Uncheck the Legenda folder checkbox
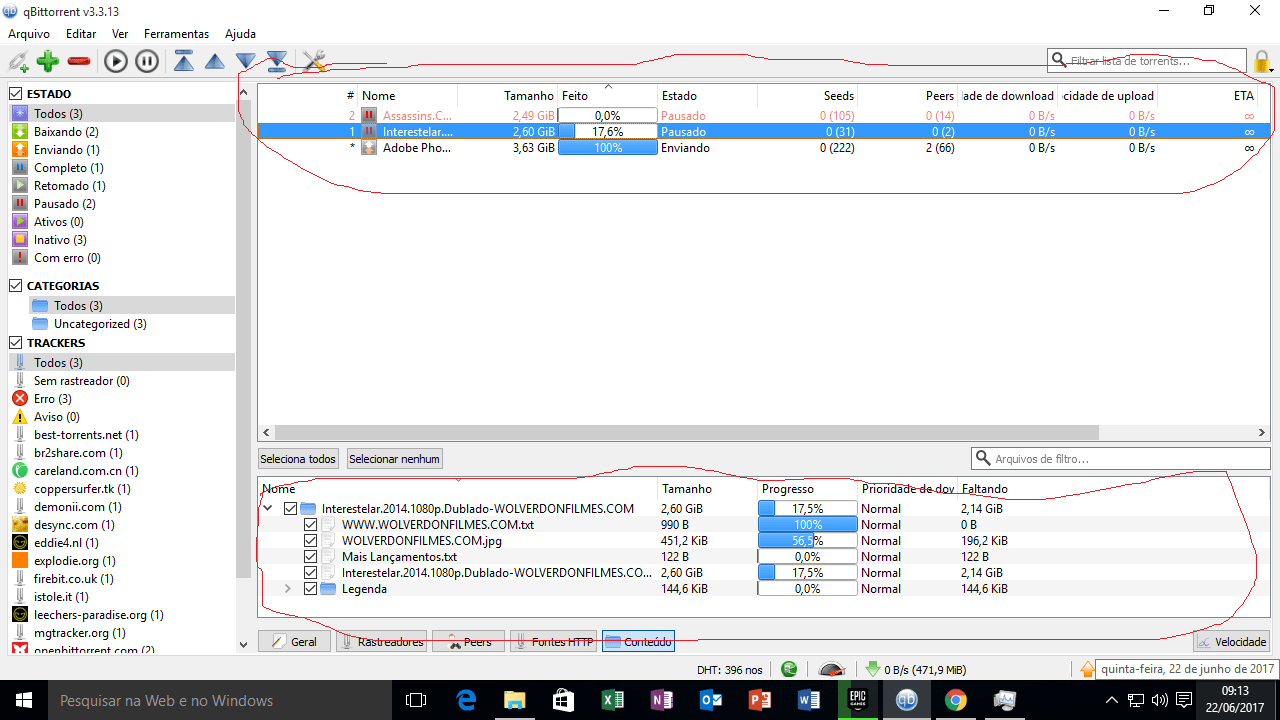1280x720 pixels. [310, 589]
